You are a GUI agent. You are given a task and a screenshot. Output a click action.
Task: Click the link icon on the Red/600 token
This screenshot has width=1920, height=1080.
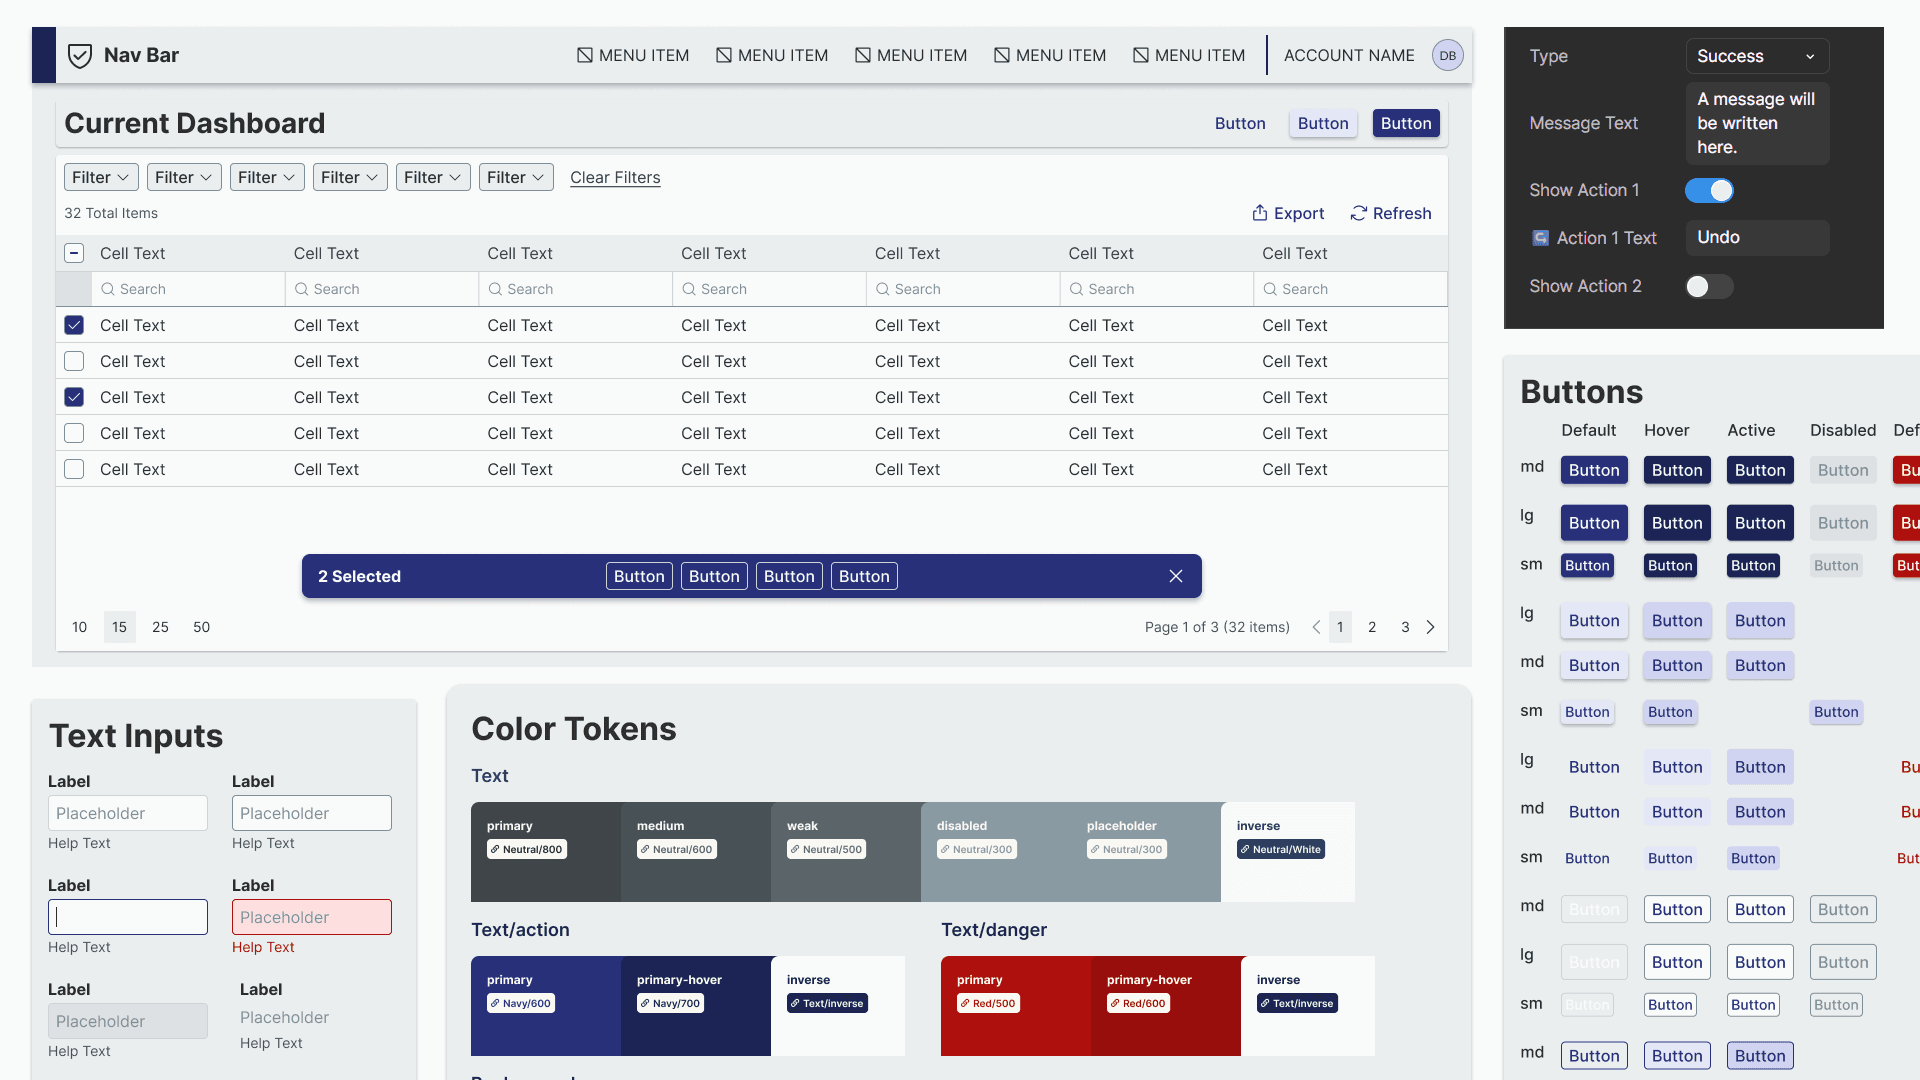1115,1003
